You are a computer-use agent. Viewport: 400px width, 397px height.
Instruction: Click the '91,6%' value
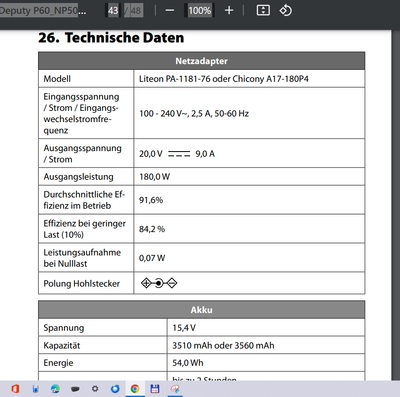tap(151, 200)
